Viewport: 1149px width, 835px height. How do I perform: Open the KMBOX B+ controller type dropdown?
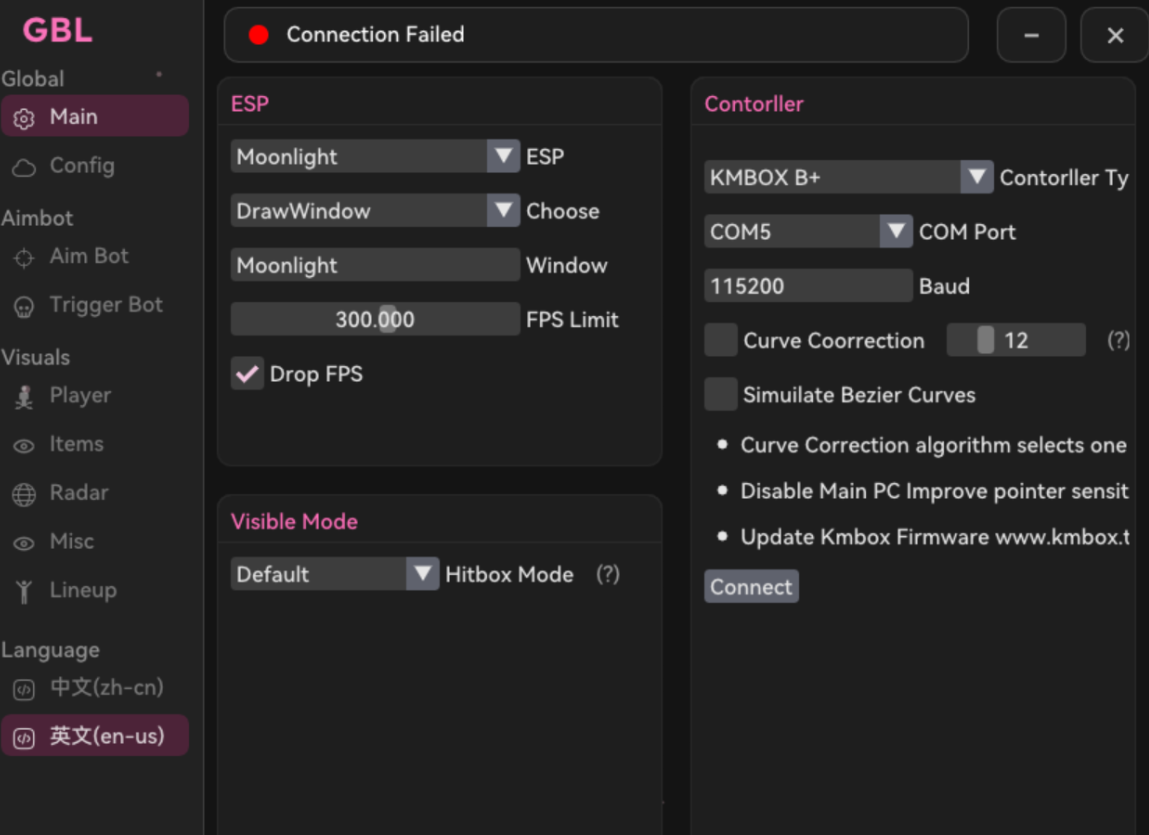849,177
